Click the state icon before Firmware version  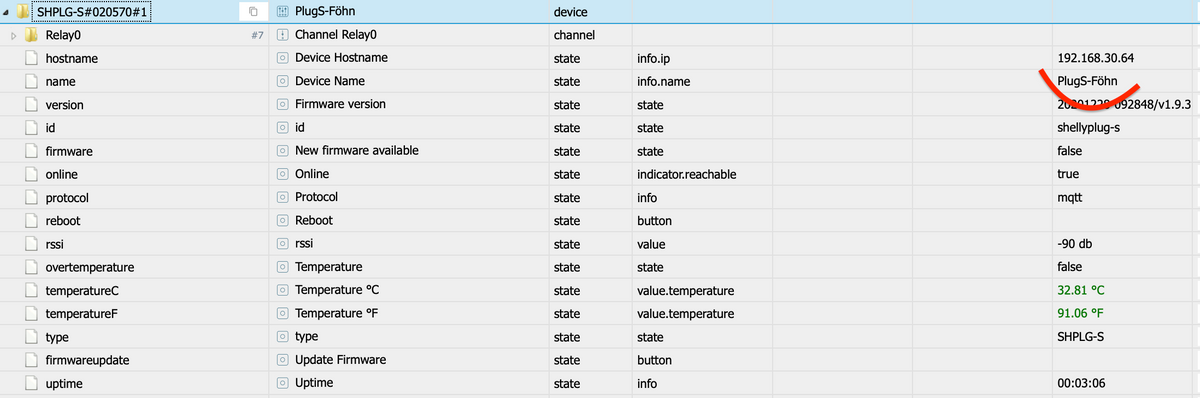(282, 104)
